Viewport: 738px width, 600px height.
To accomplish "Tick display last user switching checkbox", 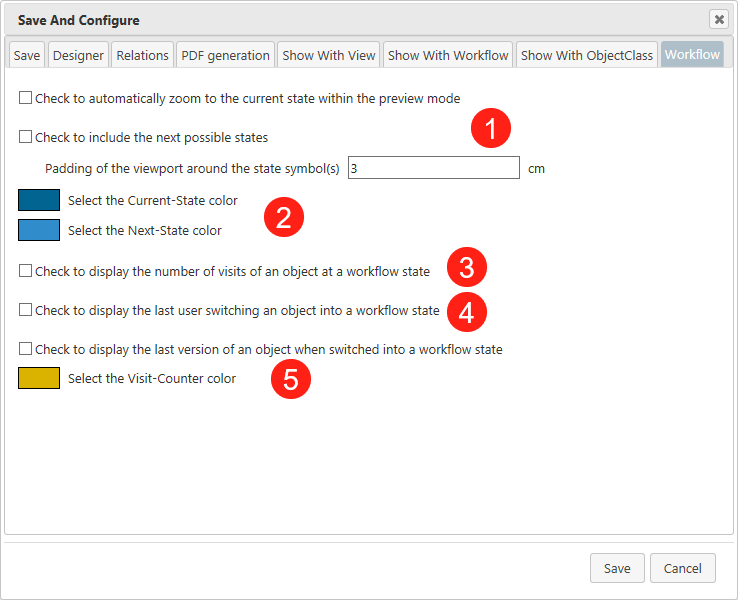I will (25, 310).
